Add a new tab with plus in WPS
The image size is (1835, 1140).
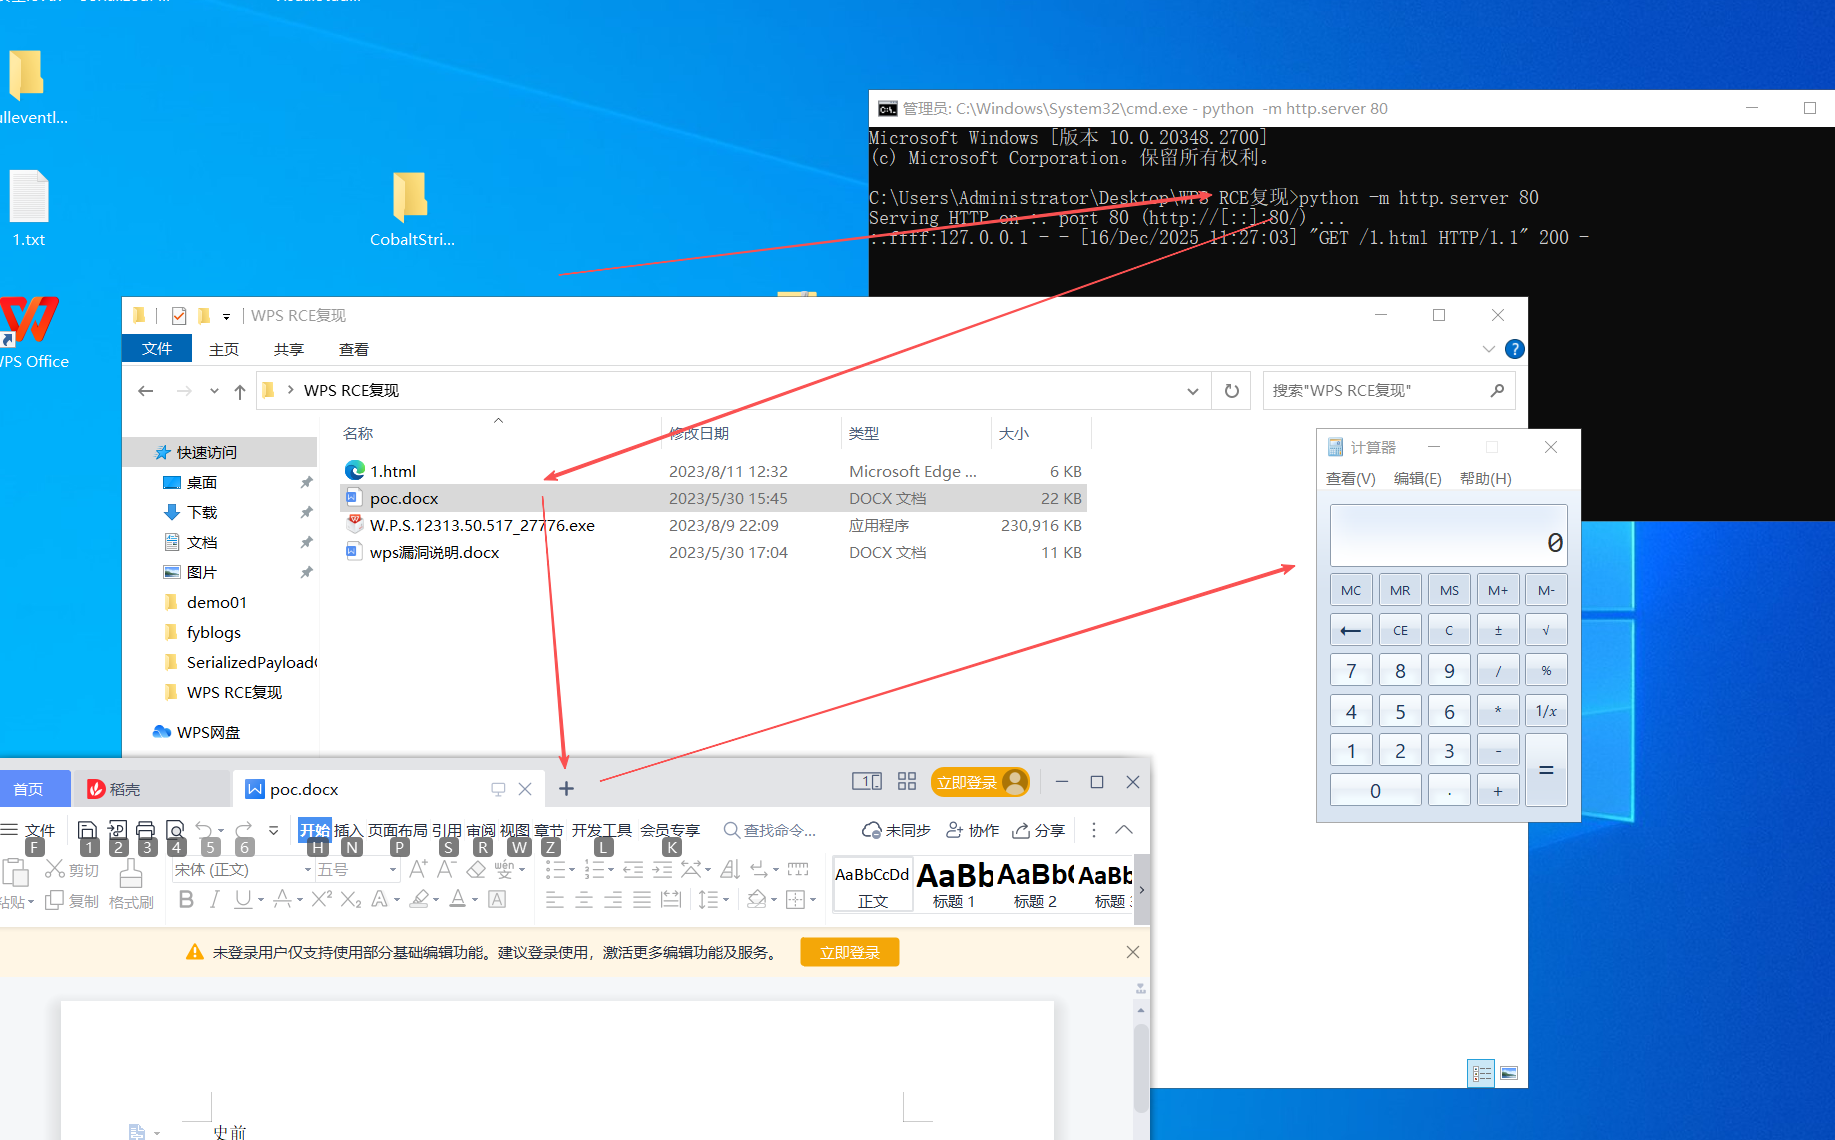point(566,789)
